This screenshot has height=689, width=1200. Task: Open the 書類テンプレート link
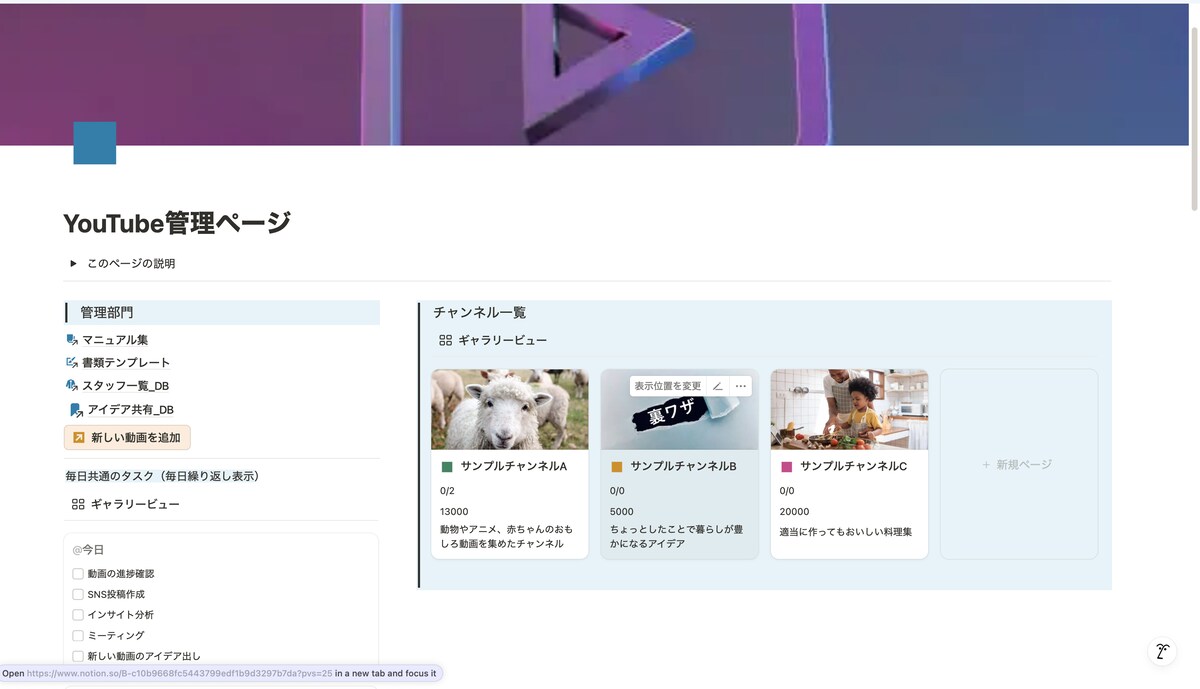coord(126,363)
